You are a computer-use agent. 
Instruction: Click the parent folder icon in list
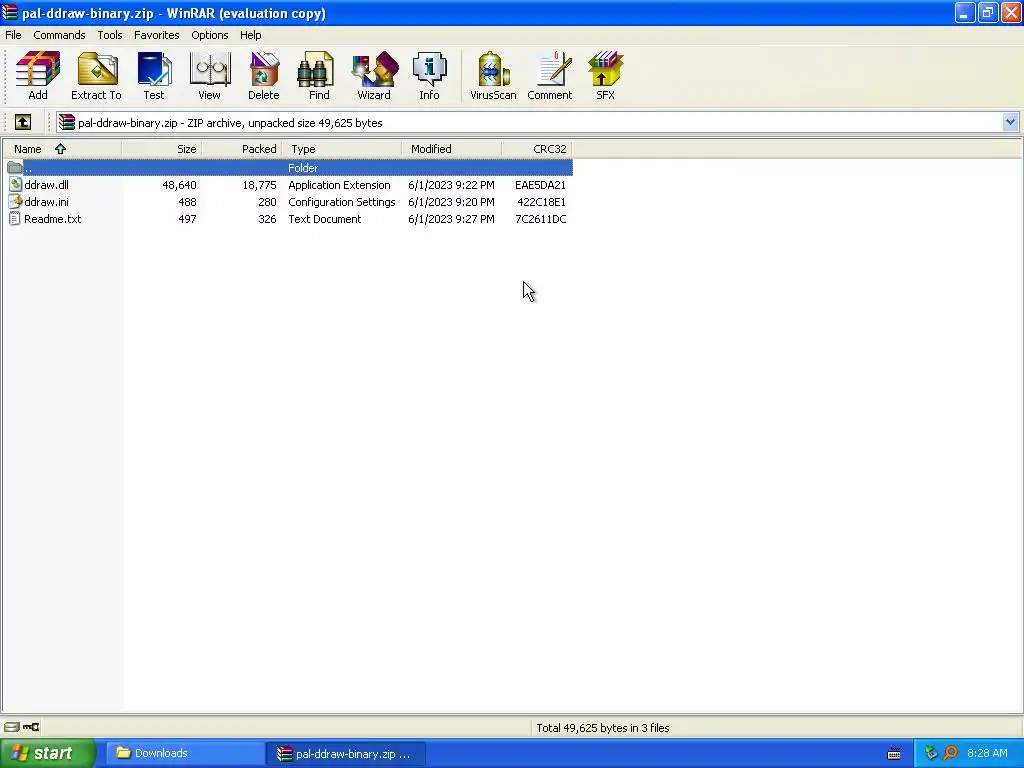tap(15, 168)
